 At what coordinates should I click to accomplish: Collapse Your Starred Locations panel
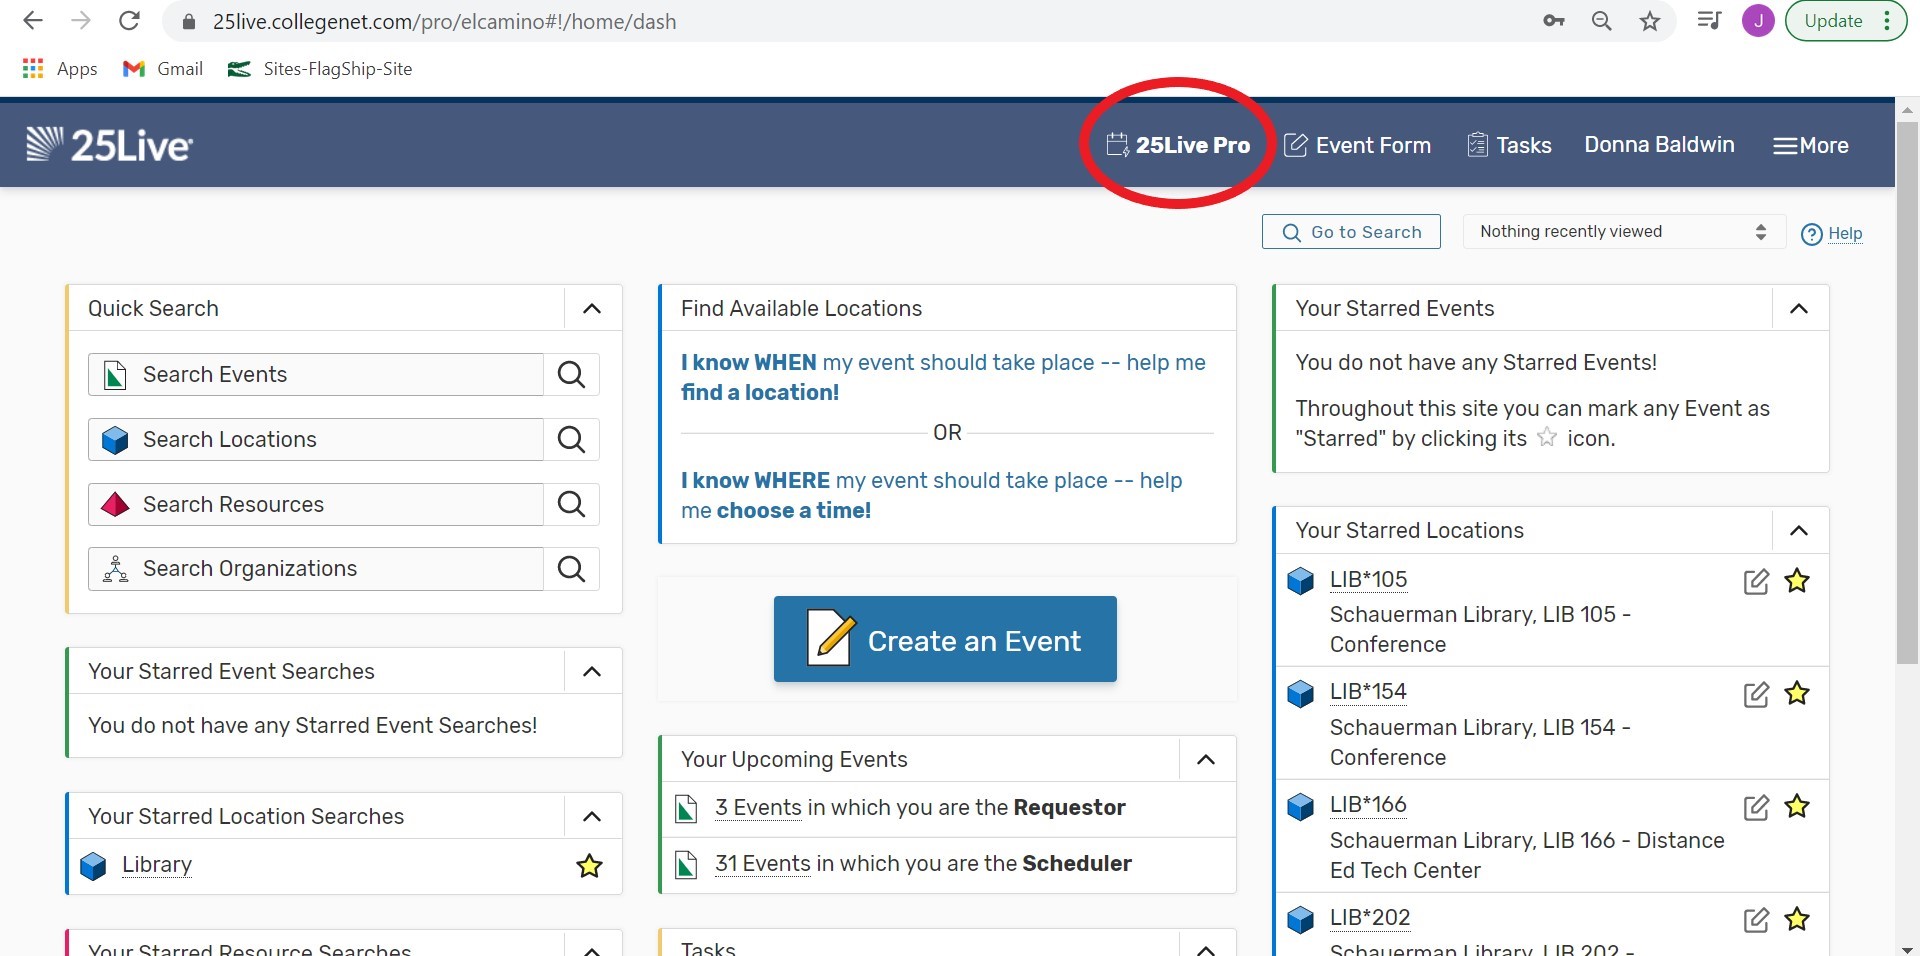[x=1799, y=530]
